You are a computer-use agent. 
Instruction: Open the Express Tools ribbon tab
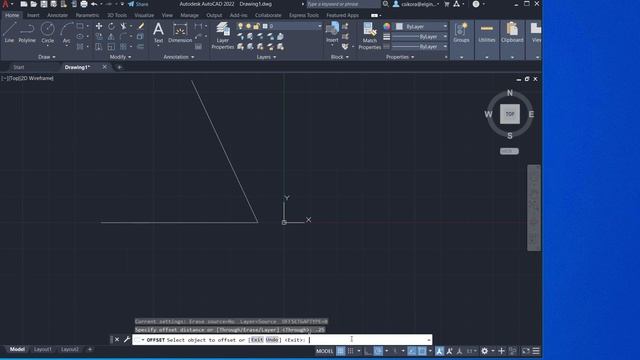tap(304, 15)
